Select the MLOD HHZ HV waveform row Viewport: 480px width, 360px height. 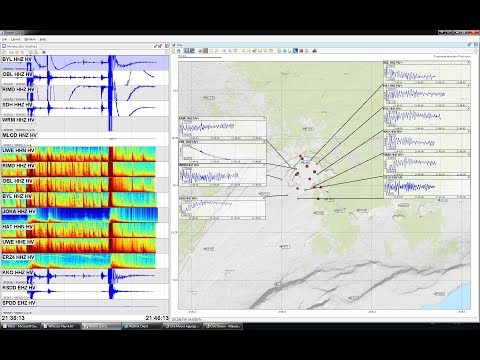[x=85, y=139]
